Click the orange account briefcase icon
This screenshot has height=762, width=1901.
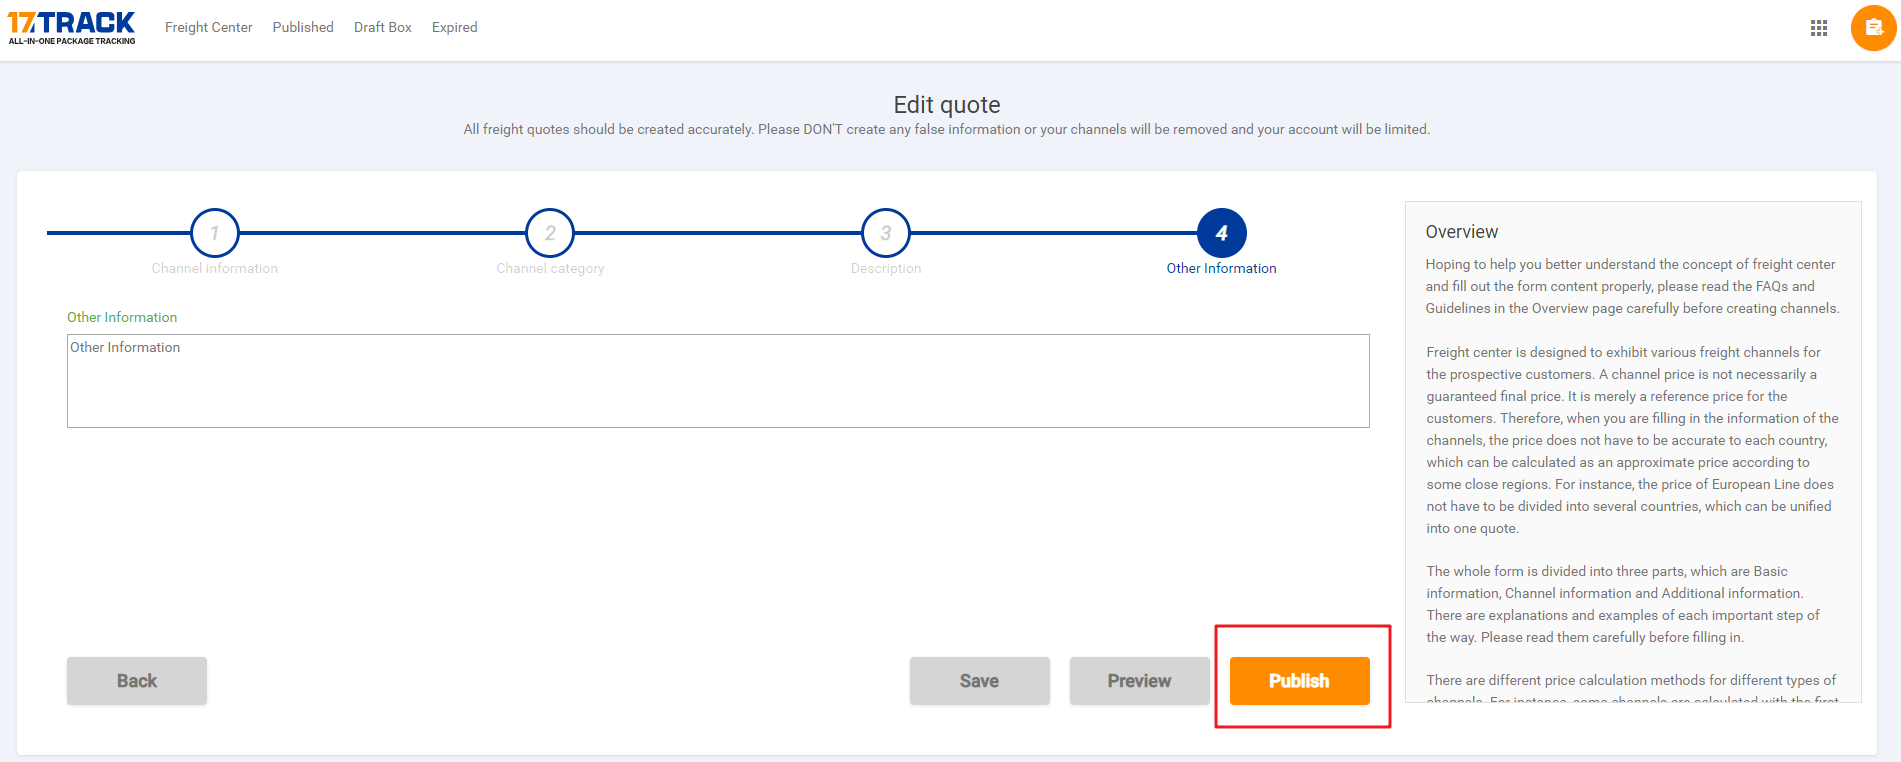pos(1873,28)
